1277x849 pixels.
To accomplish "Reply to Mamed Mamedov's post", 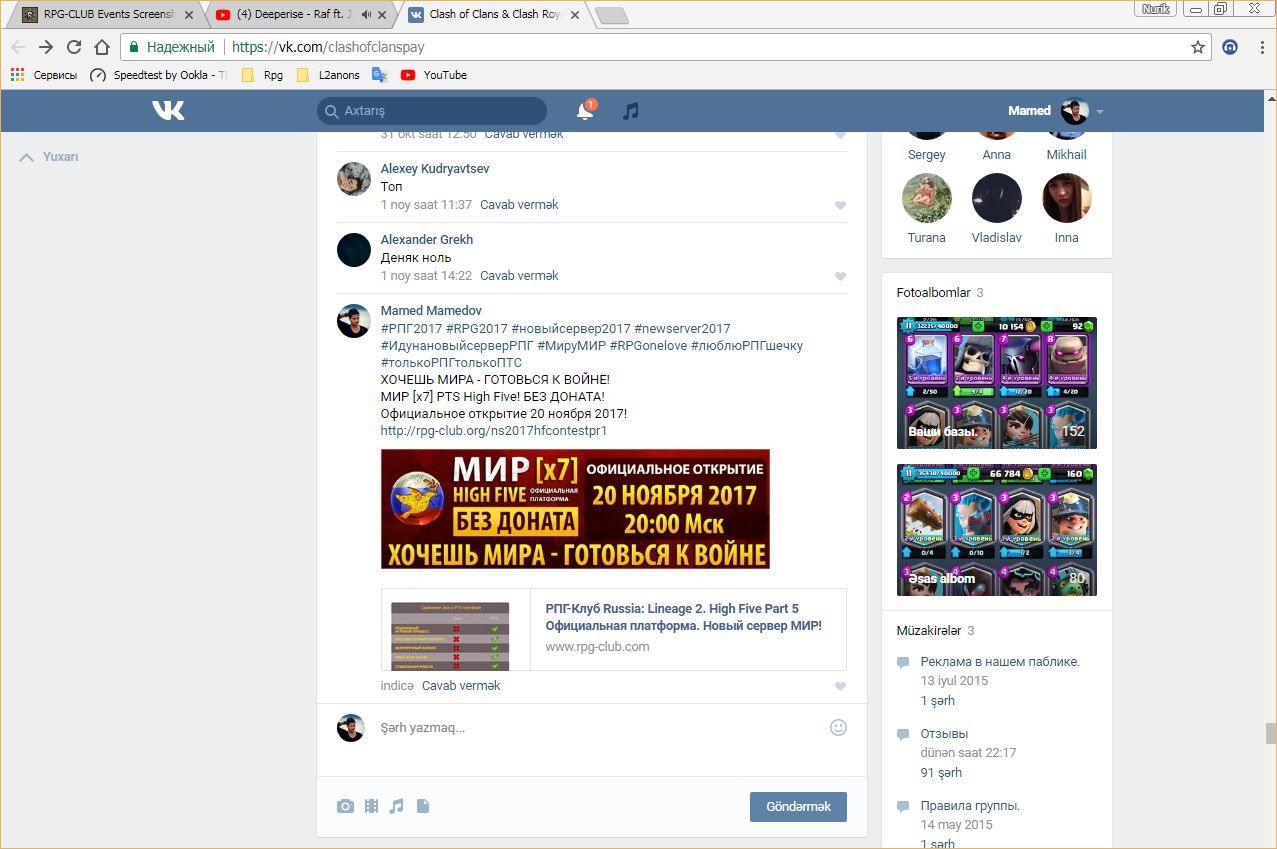I will (461, 686).
